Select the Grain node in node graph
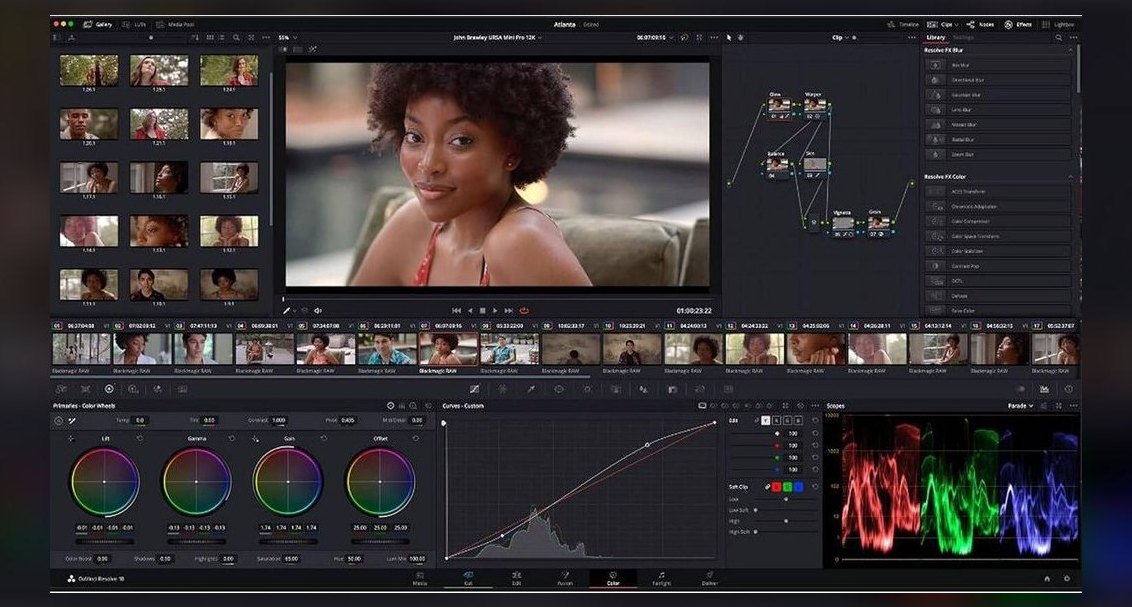This screenshot has height=607, width=1132. tap(878, 224)
